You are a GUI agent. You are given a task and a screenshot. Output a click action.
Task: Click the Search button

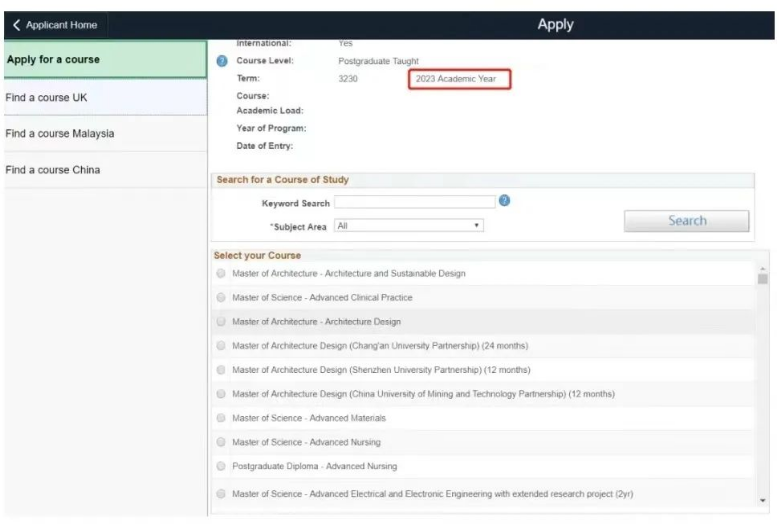click(687, 221)
